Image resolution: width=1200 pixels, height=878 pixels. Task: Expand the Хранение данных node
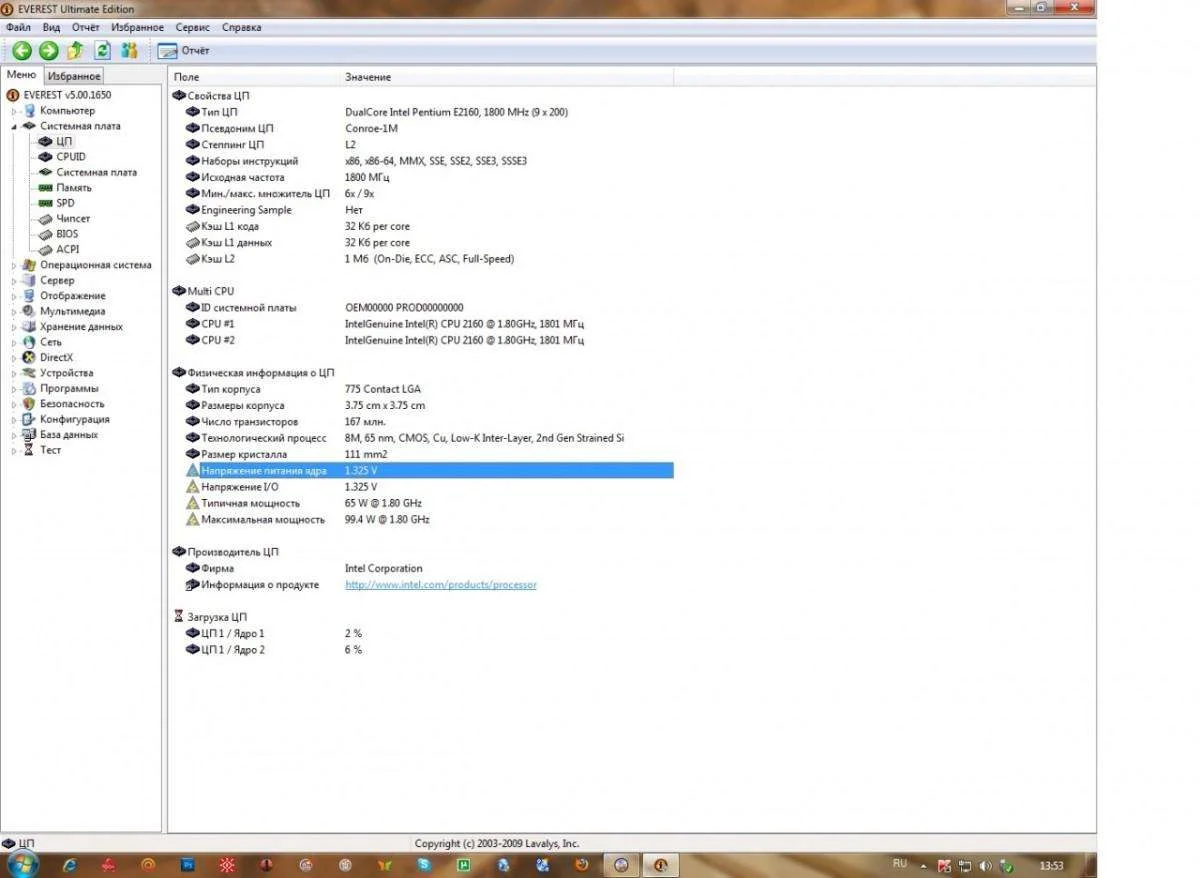coord(15,327)
